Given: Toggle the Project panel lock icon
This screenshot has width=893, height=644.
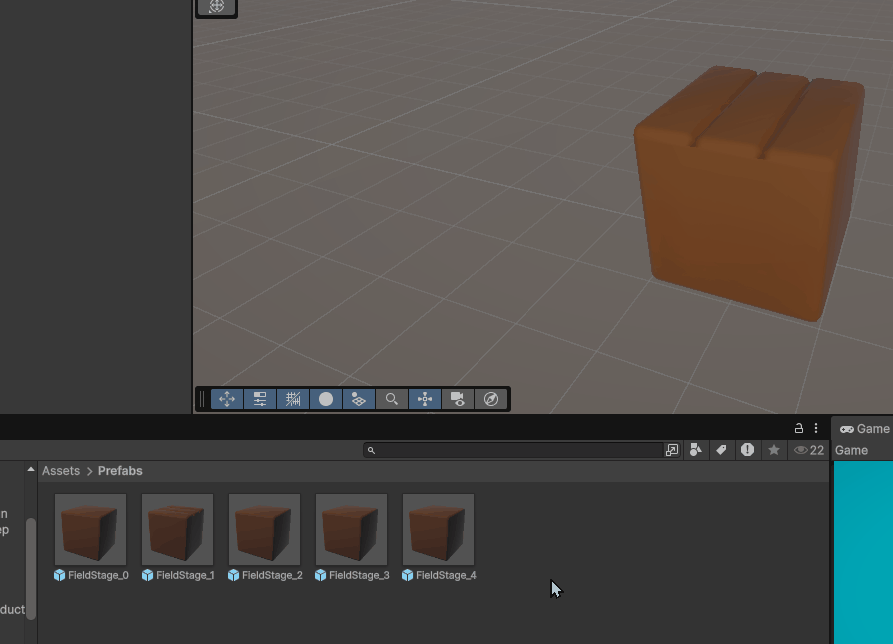Looking at the screenshot, I should tap(799, 428).
